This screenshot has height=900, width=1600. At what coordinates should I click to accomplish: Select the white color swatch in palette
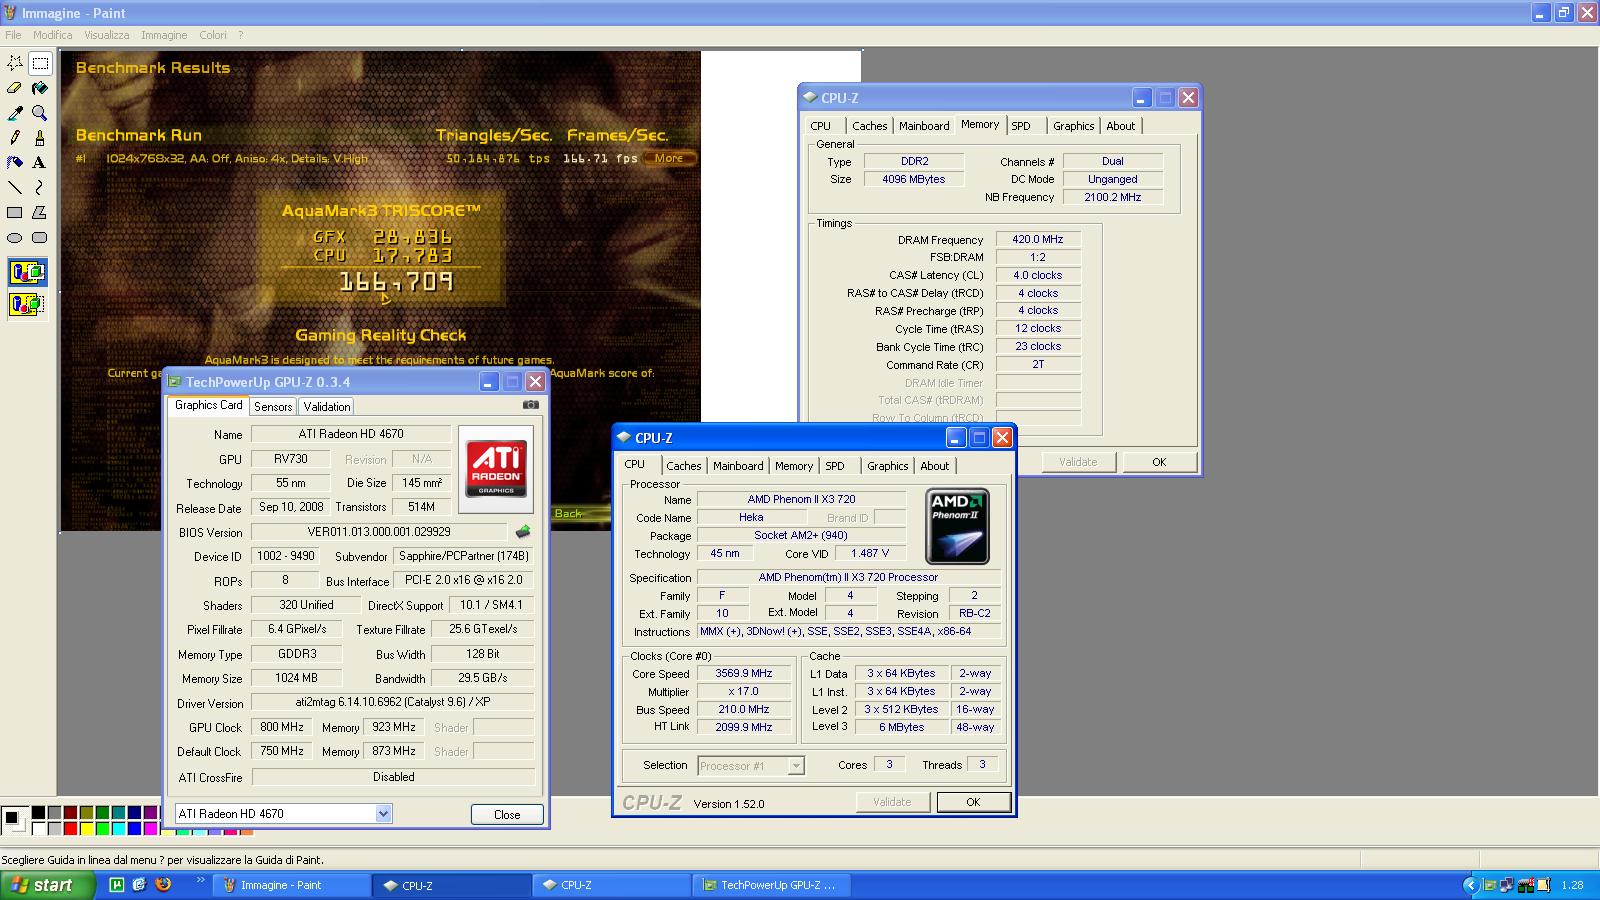click(38, 828)
